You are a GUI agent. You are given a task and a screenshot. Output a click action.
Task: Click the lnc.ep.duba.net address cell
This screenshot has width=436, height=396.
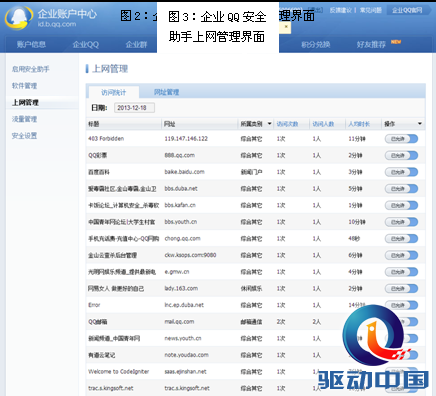click(184, 305)
